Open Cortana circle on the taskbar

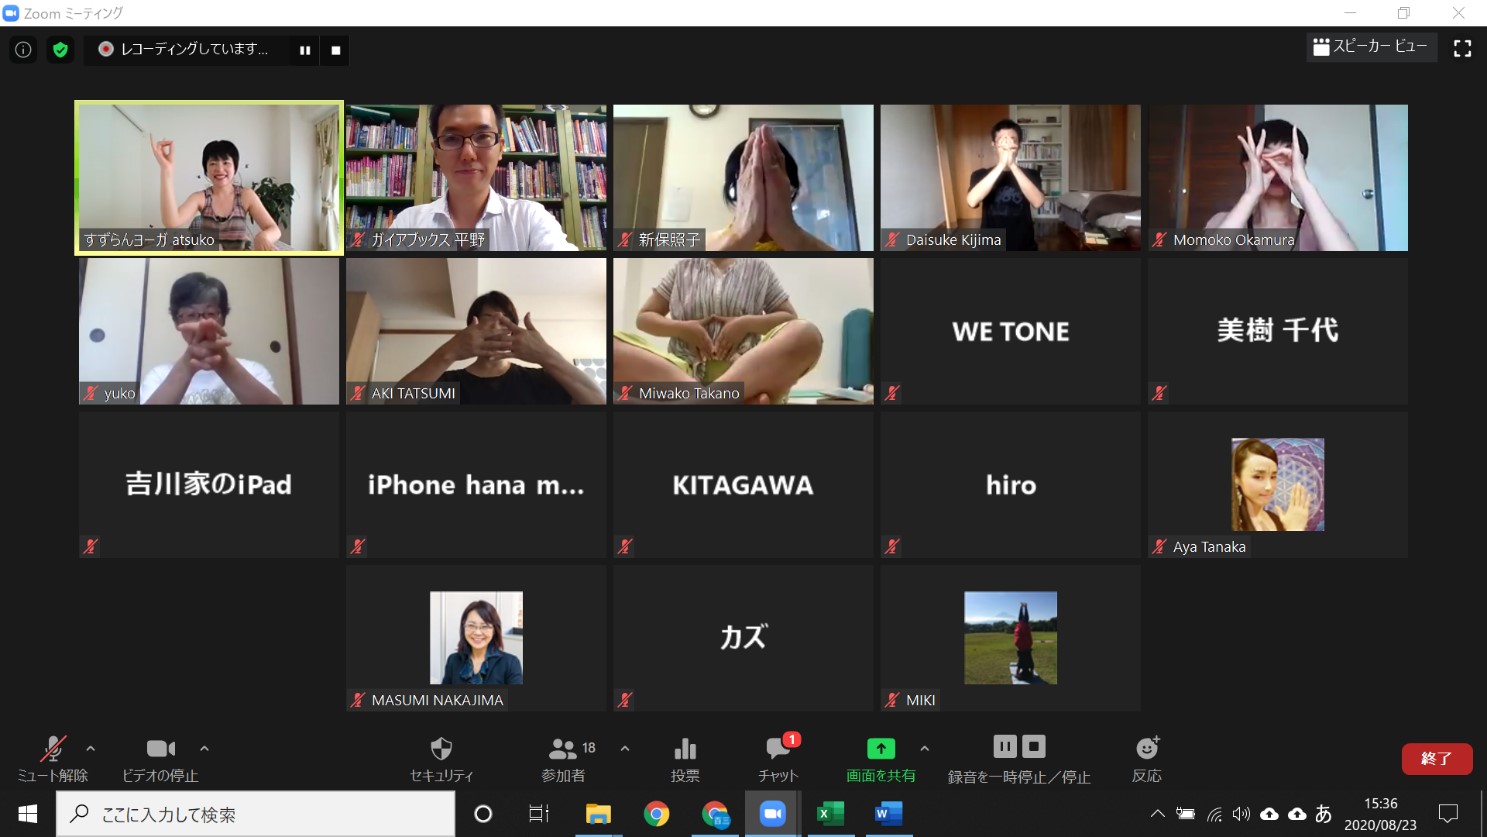(483, 814)
